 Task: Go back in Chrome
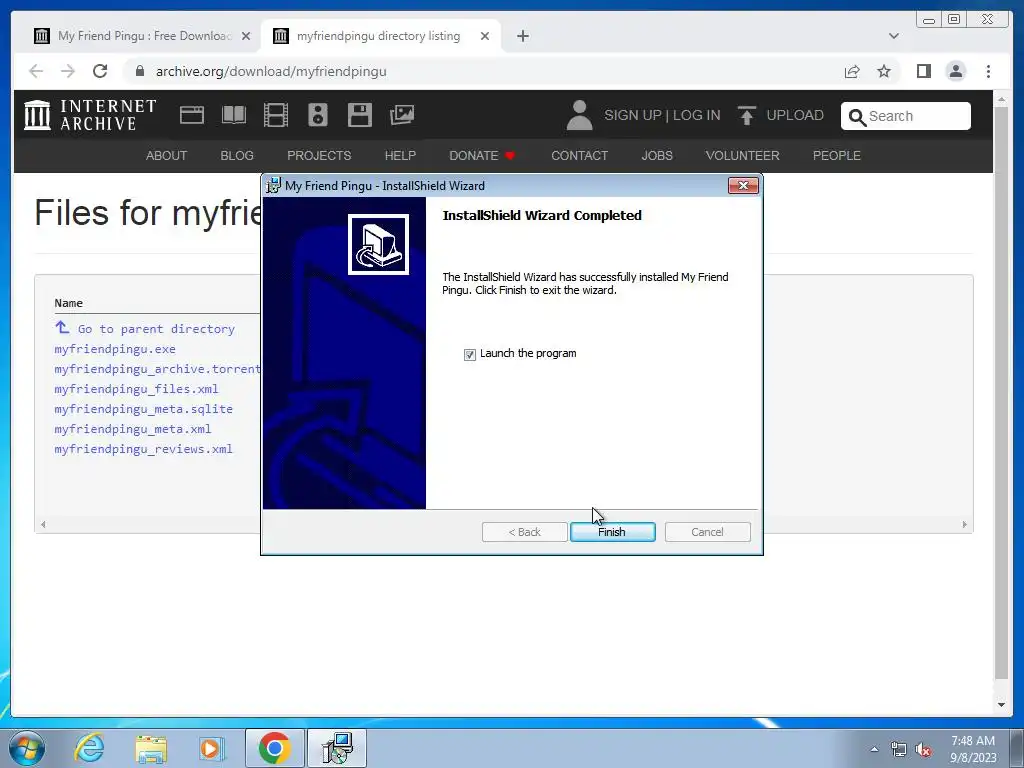point(36,71)
